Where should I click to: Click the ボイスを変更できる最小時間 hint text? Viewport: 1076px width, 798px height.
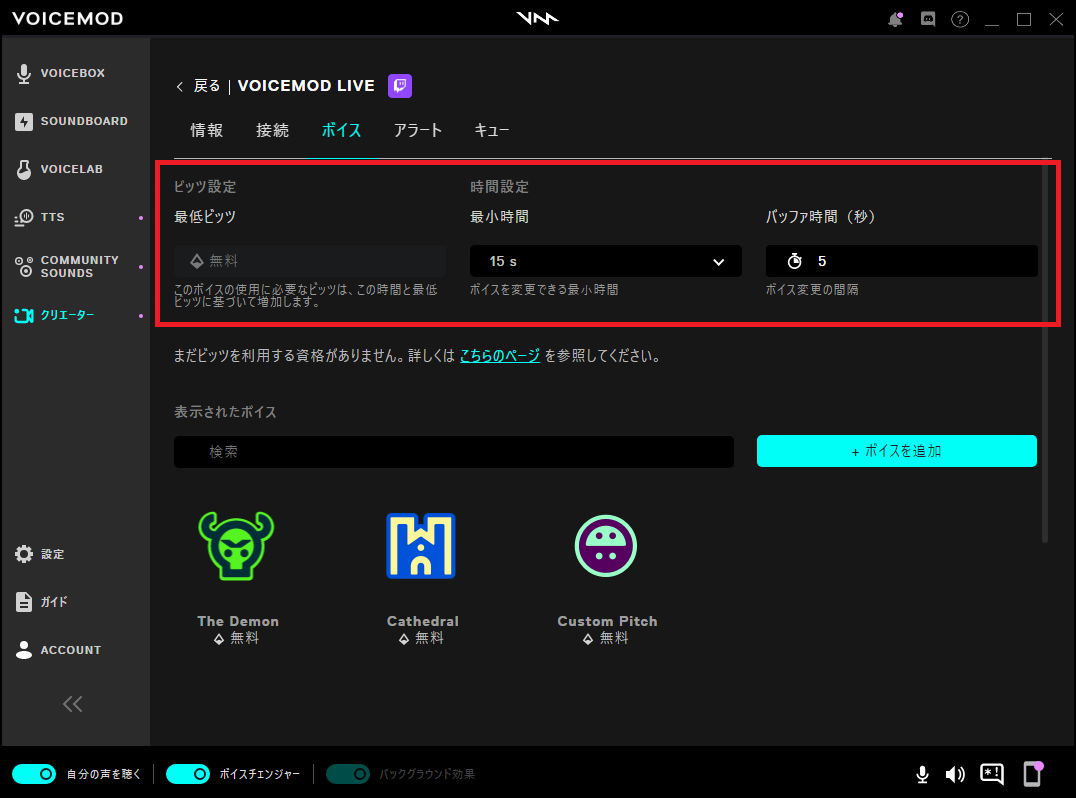pyautogui.click(x=544, y=290)
